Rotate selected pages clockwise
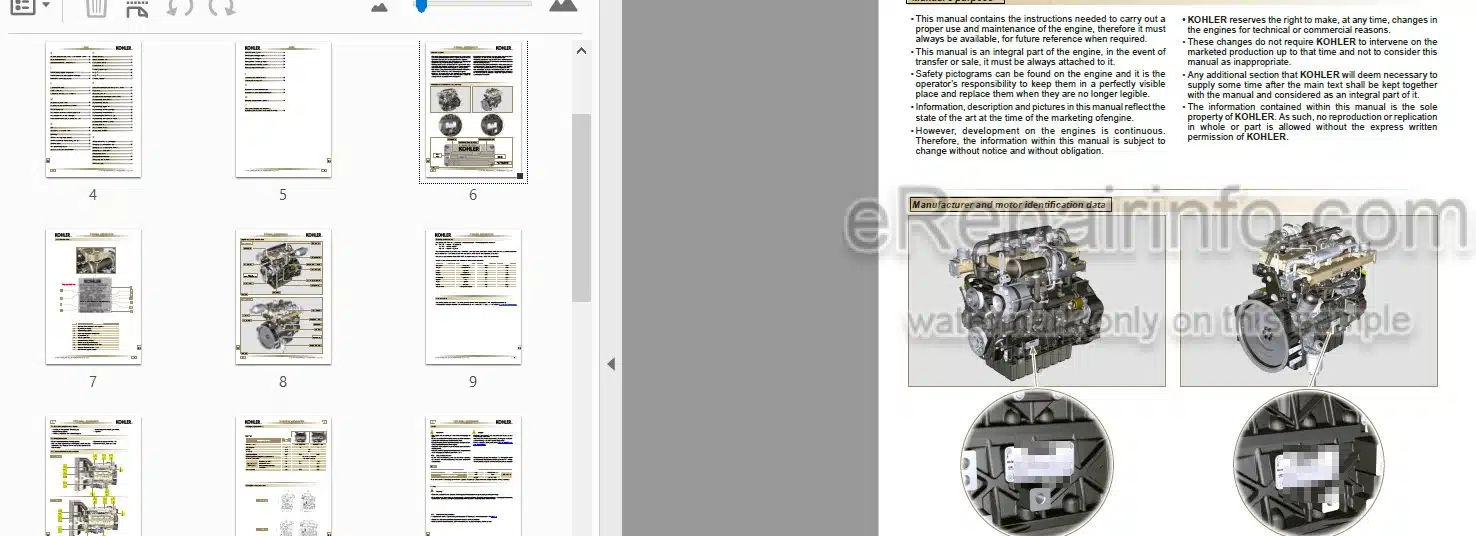The image size is (1476, 536). pos(222,8)
